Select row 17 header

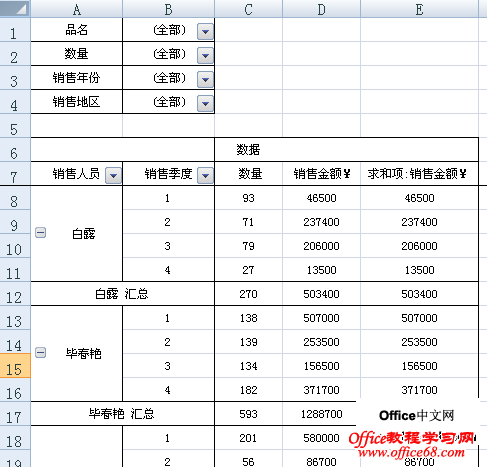point(15,414)
